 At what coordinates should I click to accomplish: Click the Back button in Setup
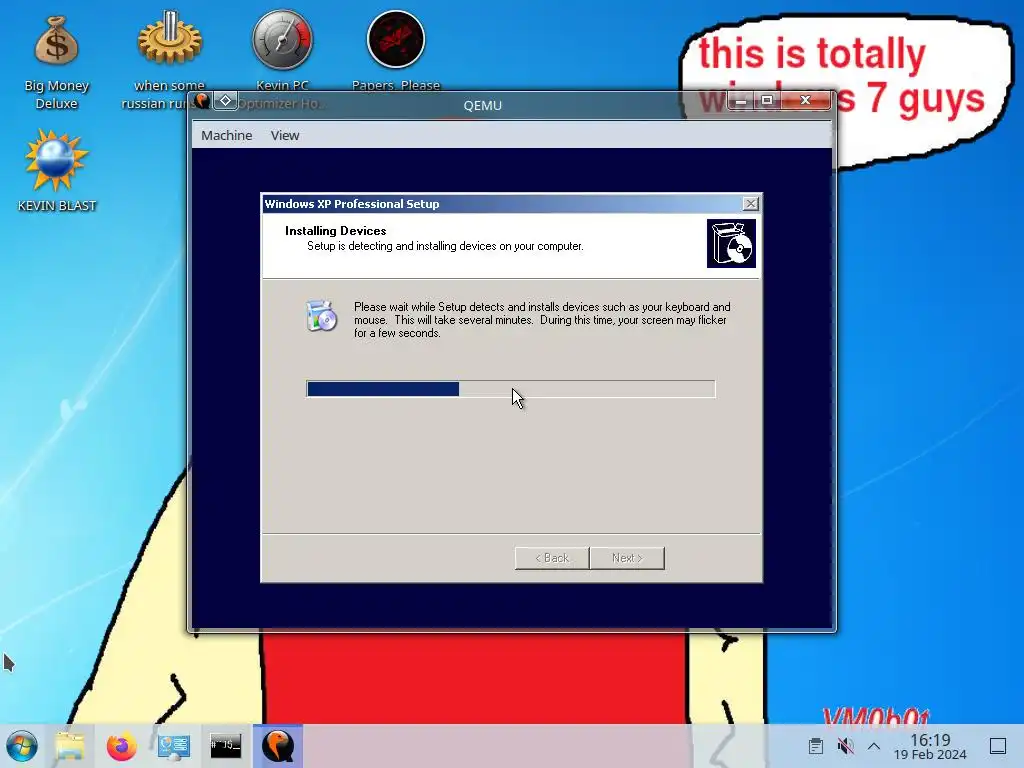pyautogui.click(x=552, y=558)
